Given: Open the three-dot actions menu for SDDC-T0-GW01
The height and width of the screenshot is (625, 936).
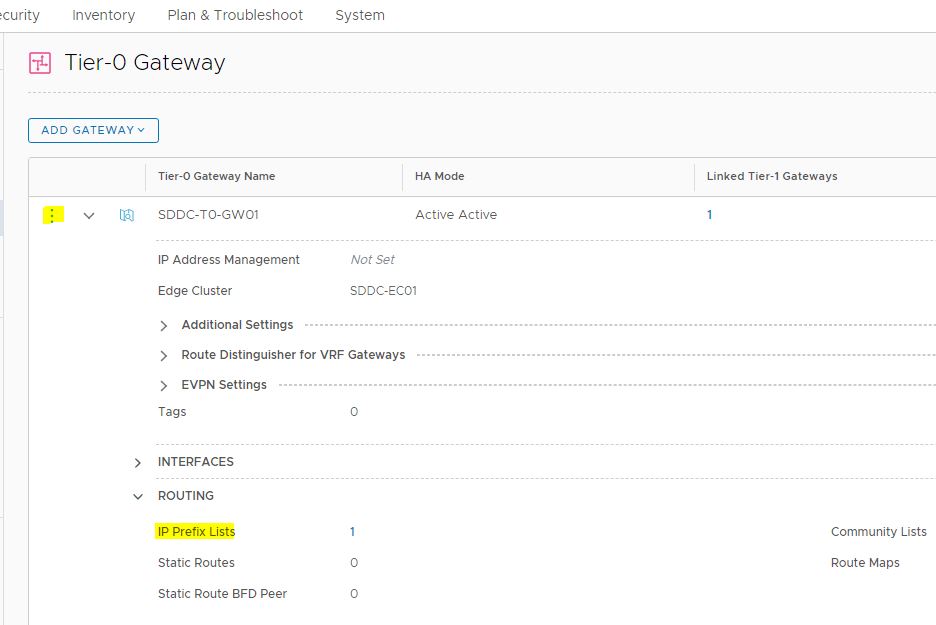Looking at the screenshot, I should [52, 215].
